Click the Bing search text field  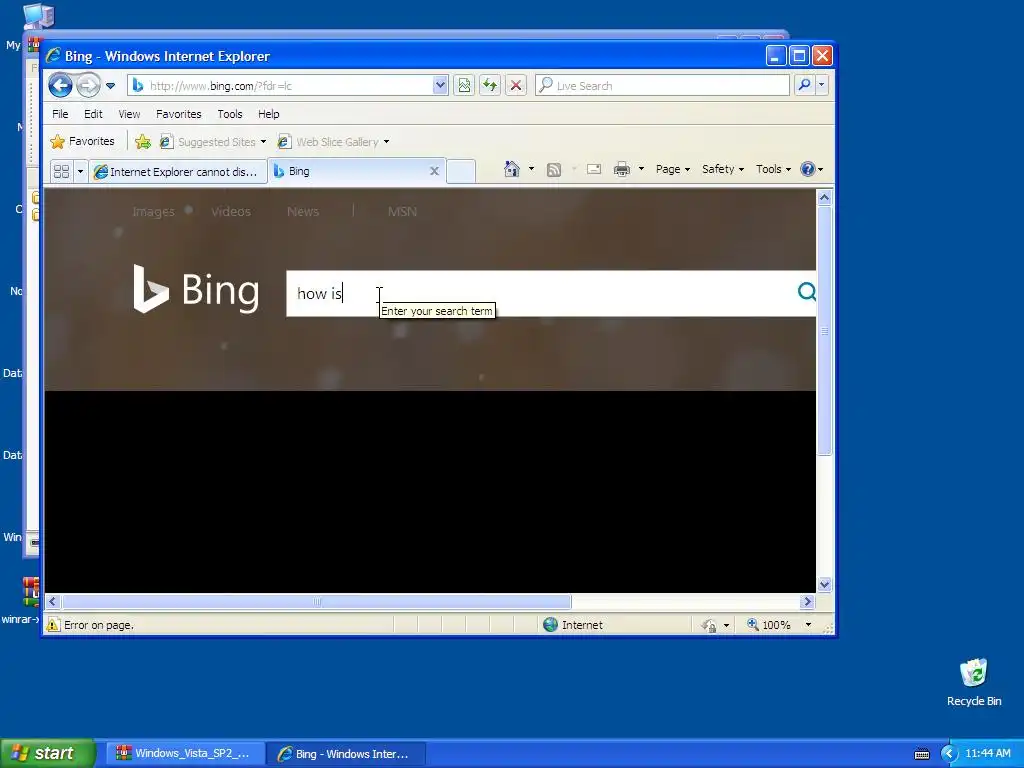pyautogui.click(x=539, y=293)
